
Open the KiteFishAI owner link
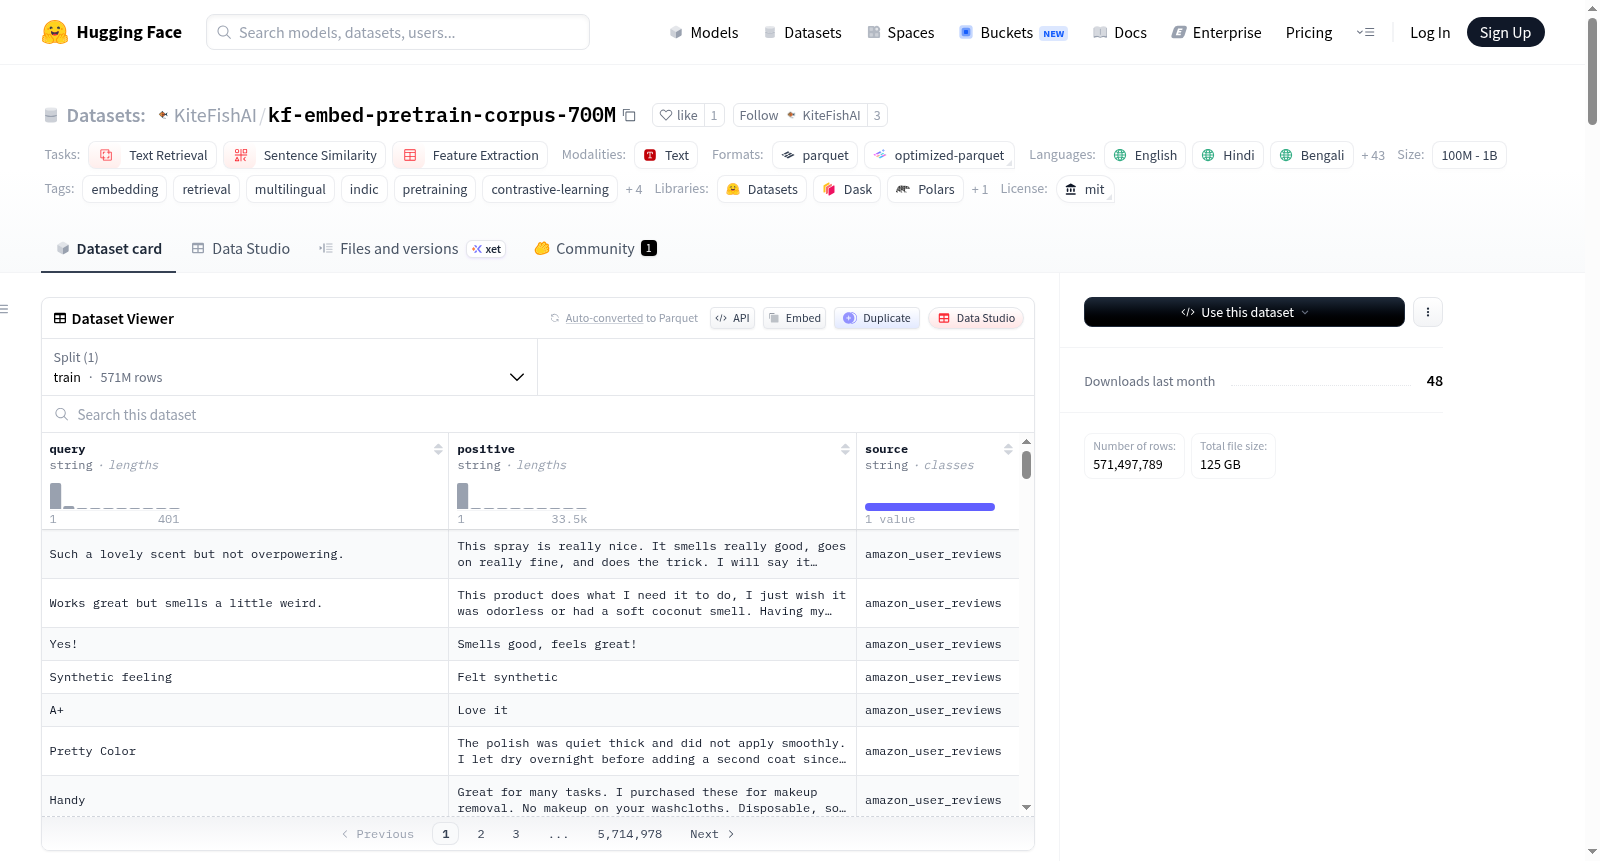pos(215,115)
